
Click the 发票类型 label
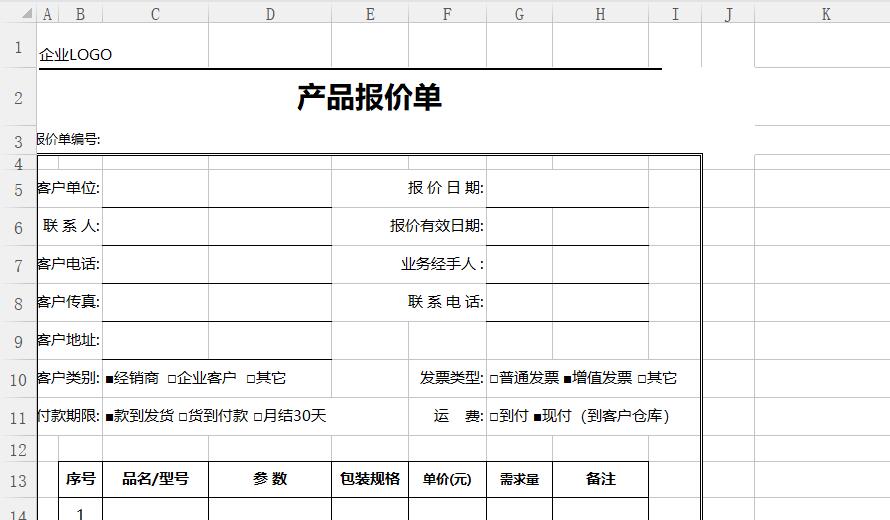pyautogui.click(x=452, y=378)
